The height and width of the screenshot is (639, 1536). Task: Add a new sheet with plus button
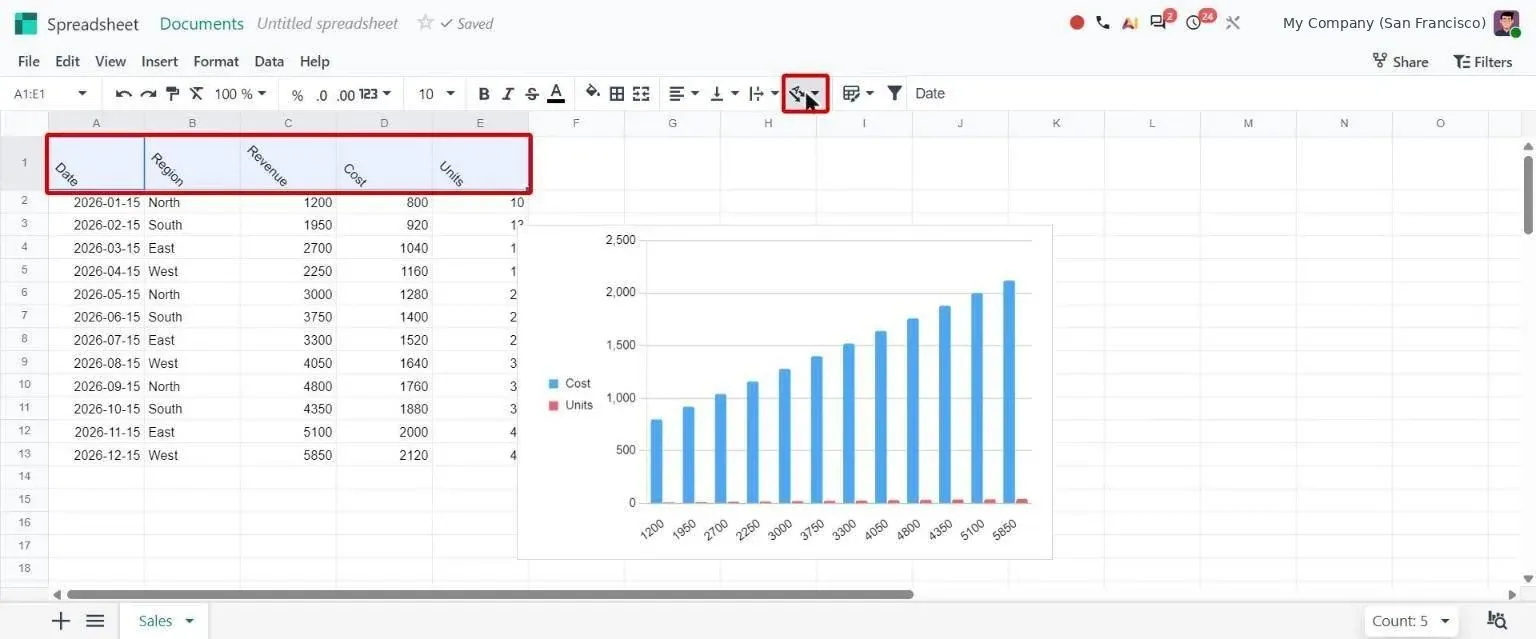point(61,621)
